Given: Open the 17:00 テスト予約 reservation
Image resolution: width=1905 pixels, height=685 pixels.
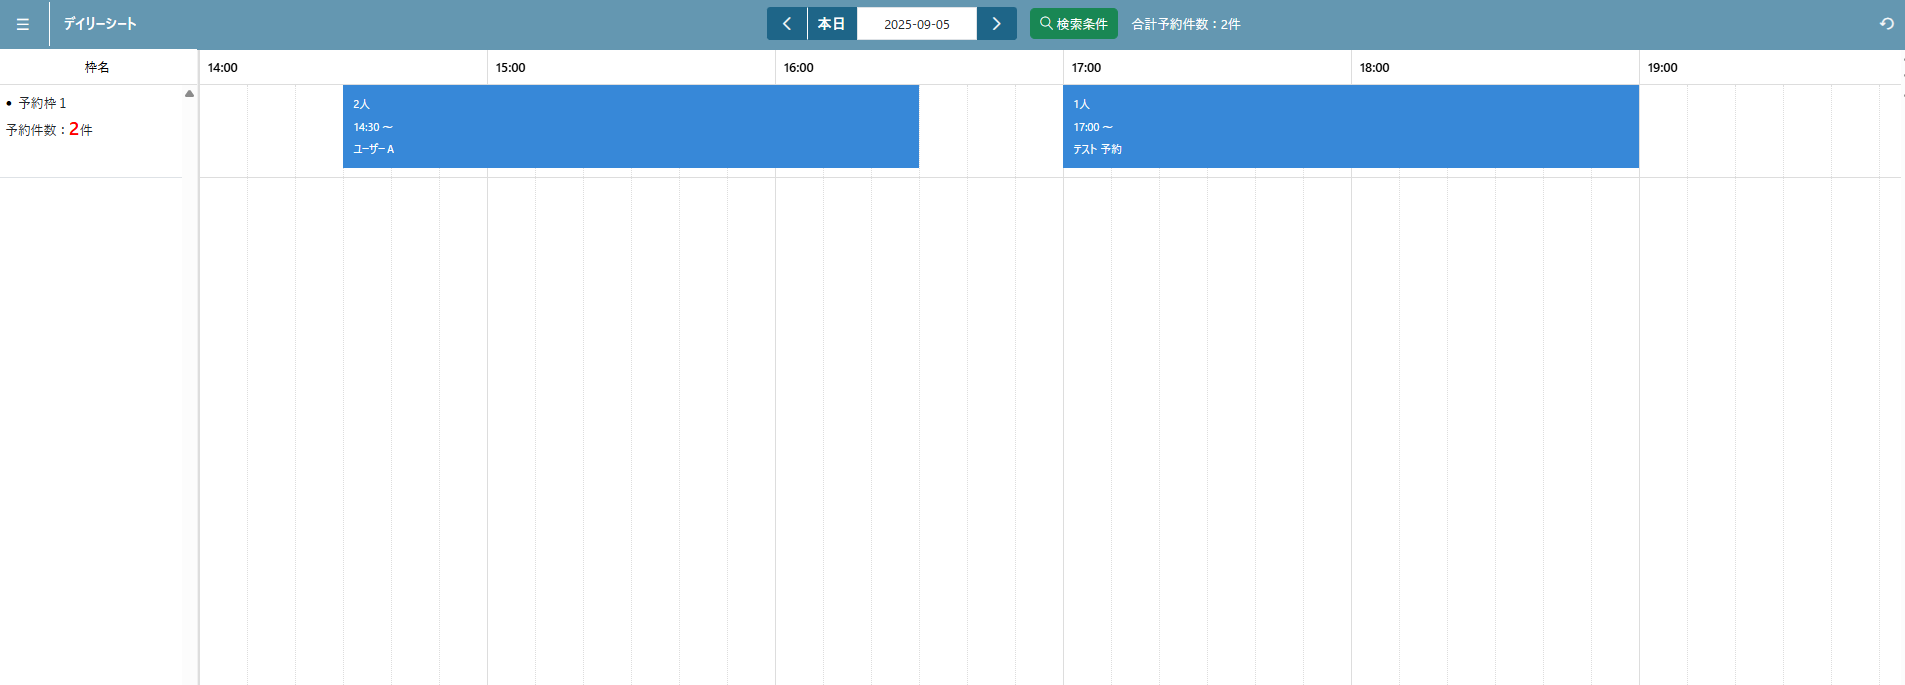Looking at the screenshot, I should (1350, 127).
